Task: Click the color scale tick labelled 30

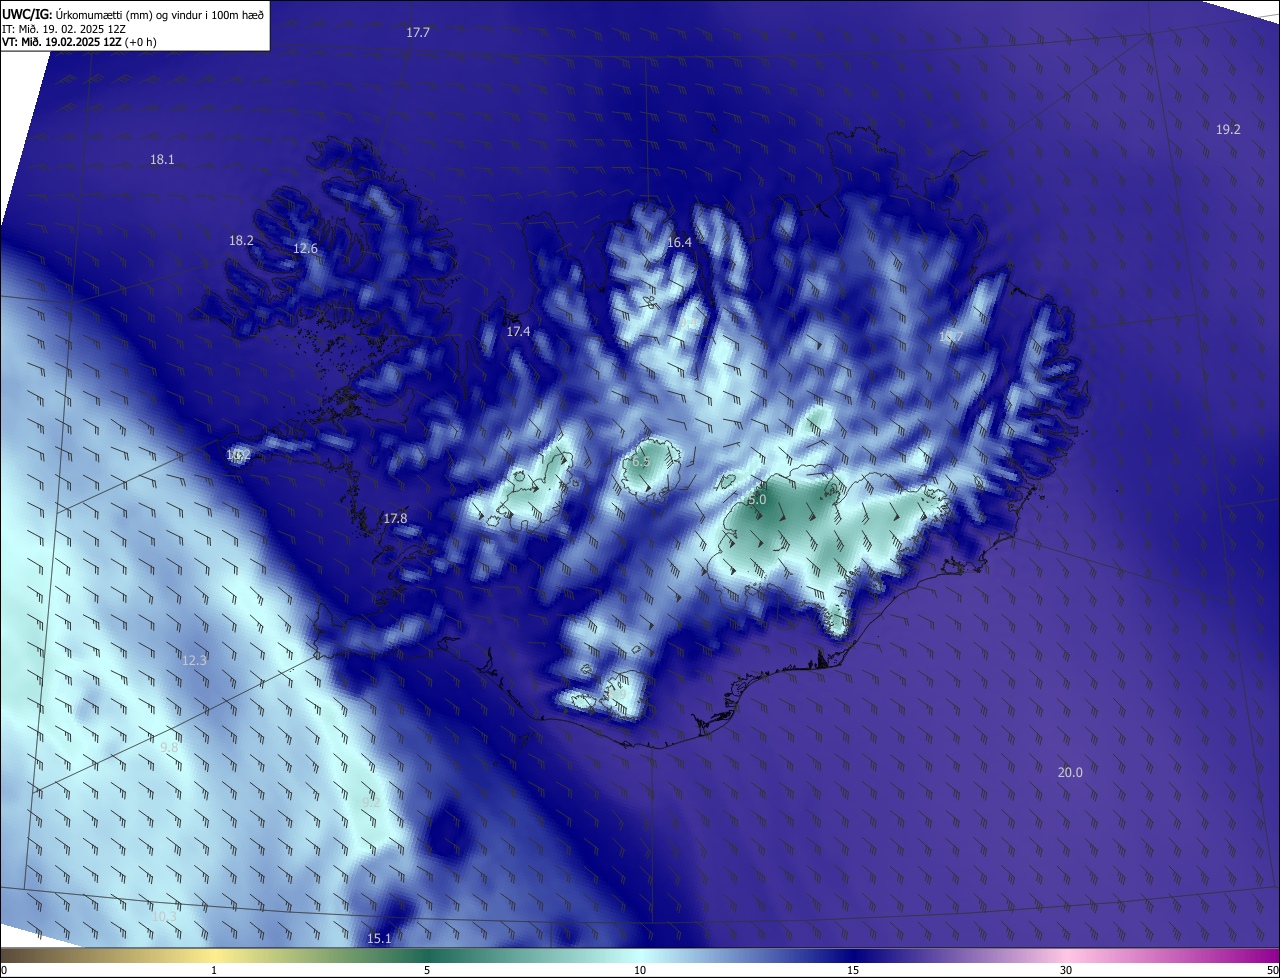Action: pos(1066,970)
